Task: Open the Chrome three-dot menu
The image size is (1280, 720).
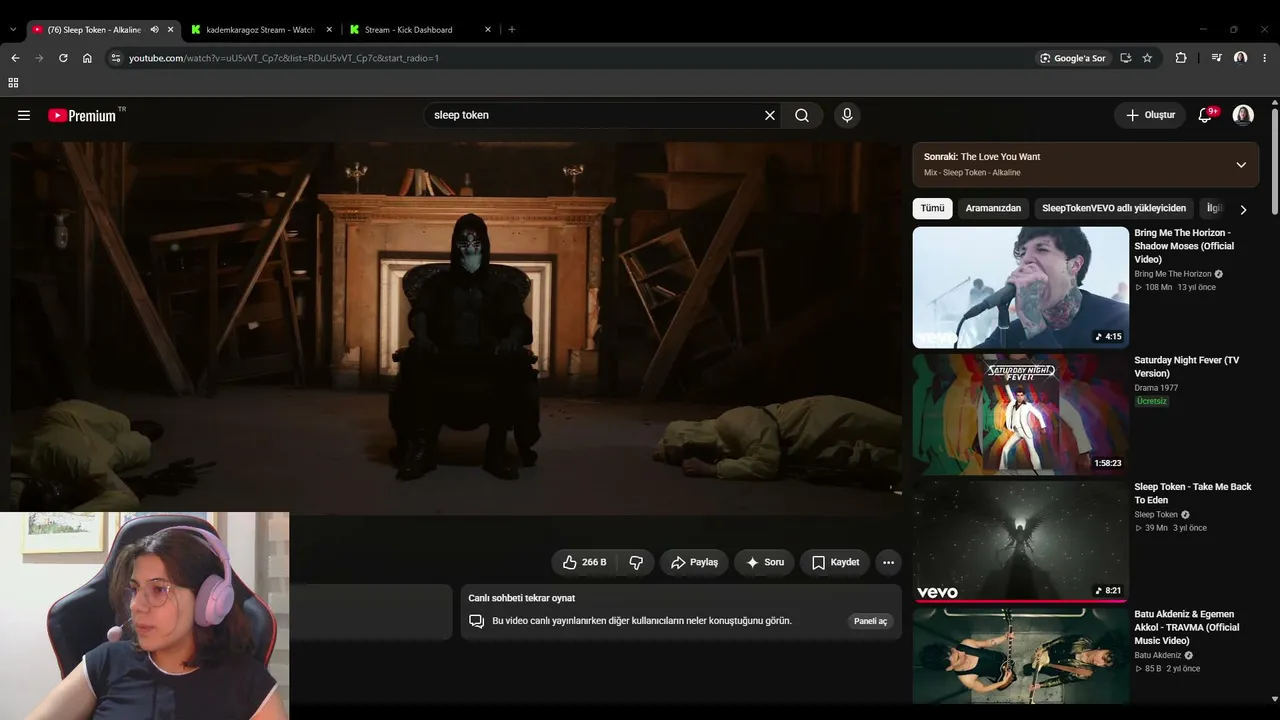Action: [x=1265, y=58]
